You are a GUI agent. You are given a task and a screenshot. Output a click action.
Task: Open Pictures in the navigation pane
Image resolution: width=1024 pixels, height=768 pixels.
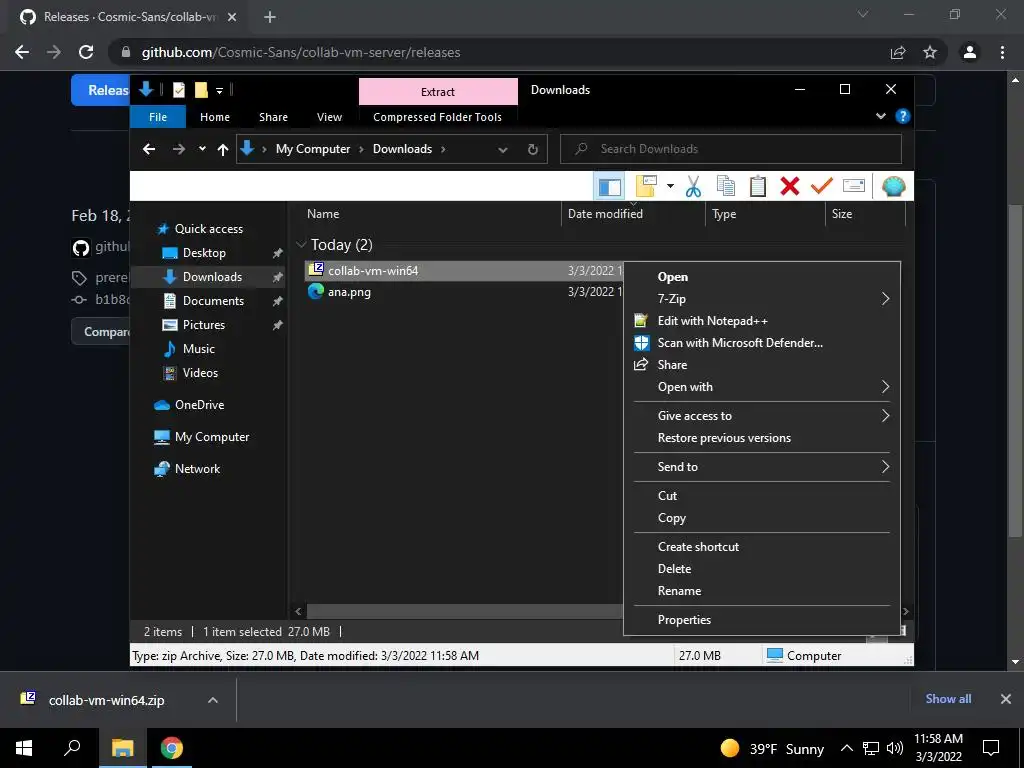tap(204, 325)
